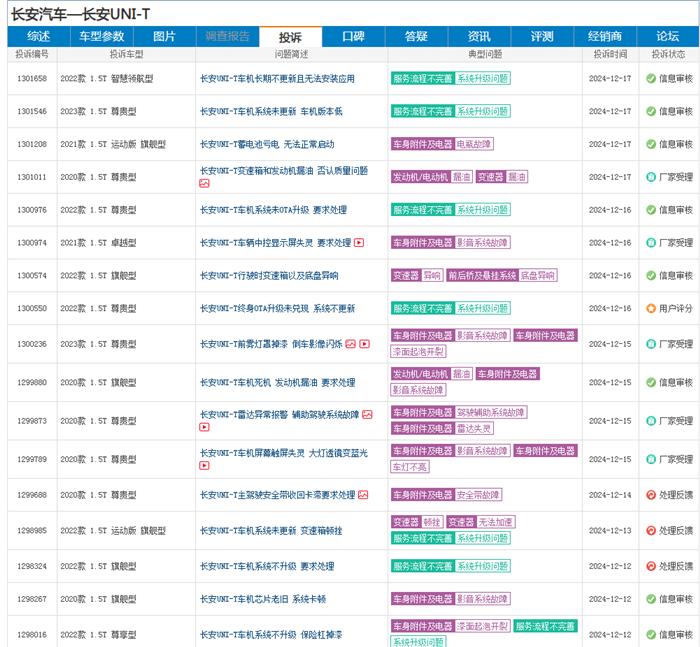Go to the 评测 tab
Screen dimensions: 700x647
pyautogui.click(x=542, y=37)
